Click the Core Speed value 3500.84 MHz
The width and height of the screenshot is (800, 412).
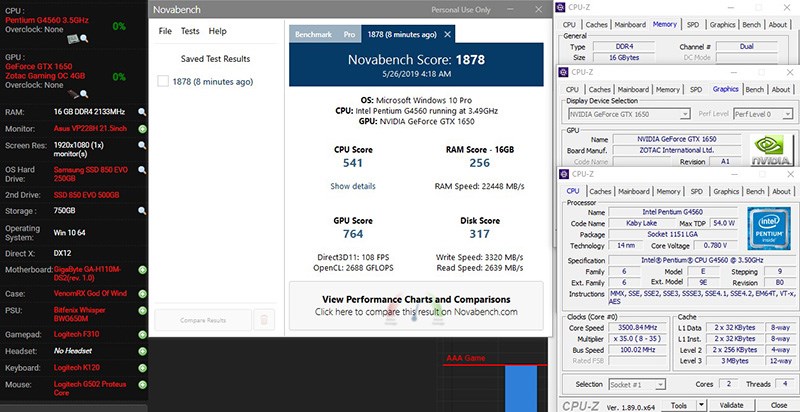point(636,327)
